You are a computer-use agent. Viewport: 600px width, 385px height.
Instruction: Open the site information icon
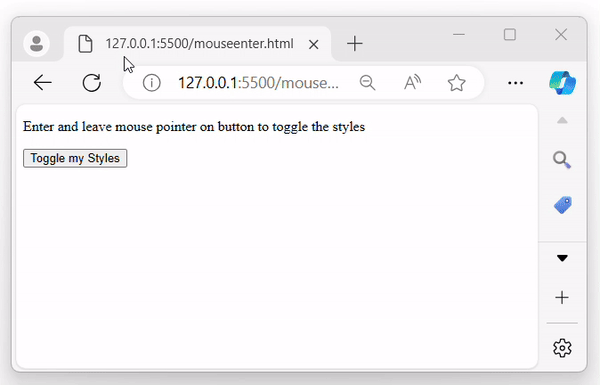coord(152,83)
